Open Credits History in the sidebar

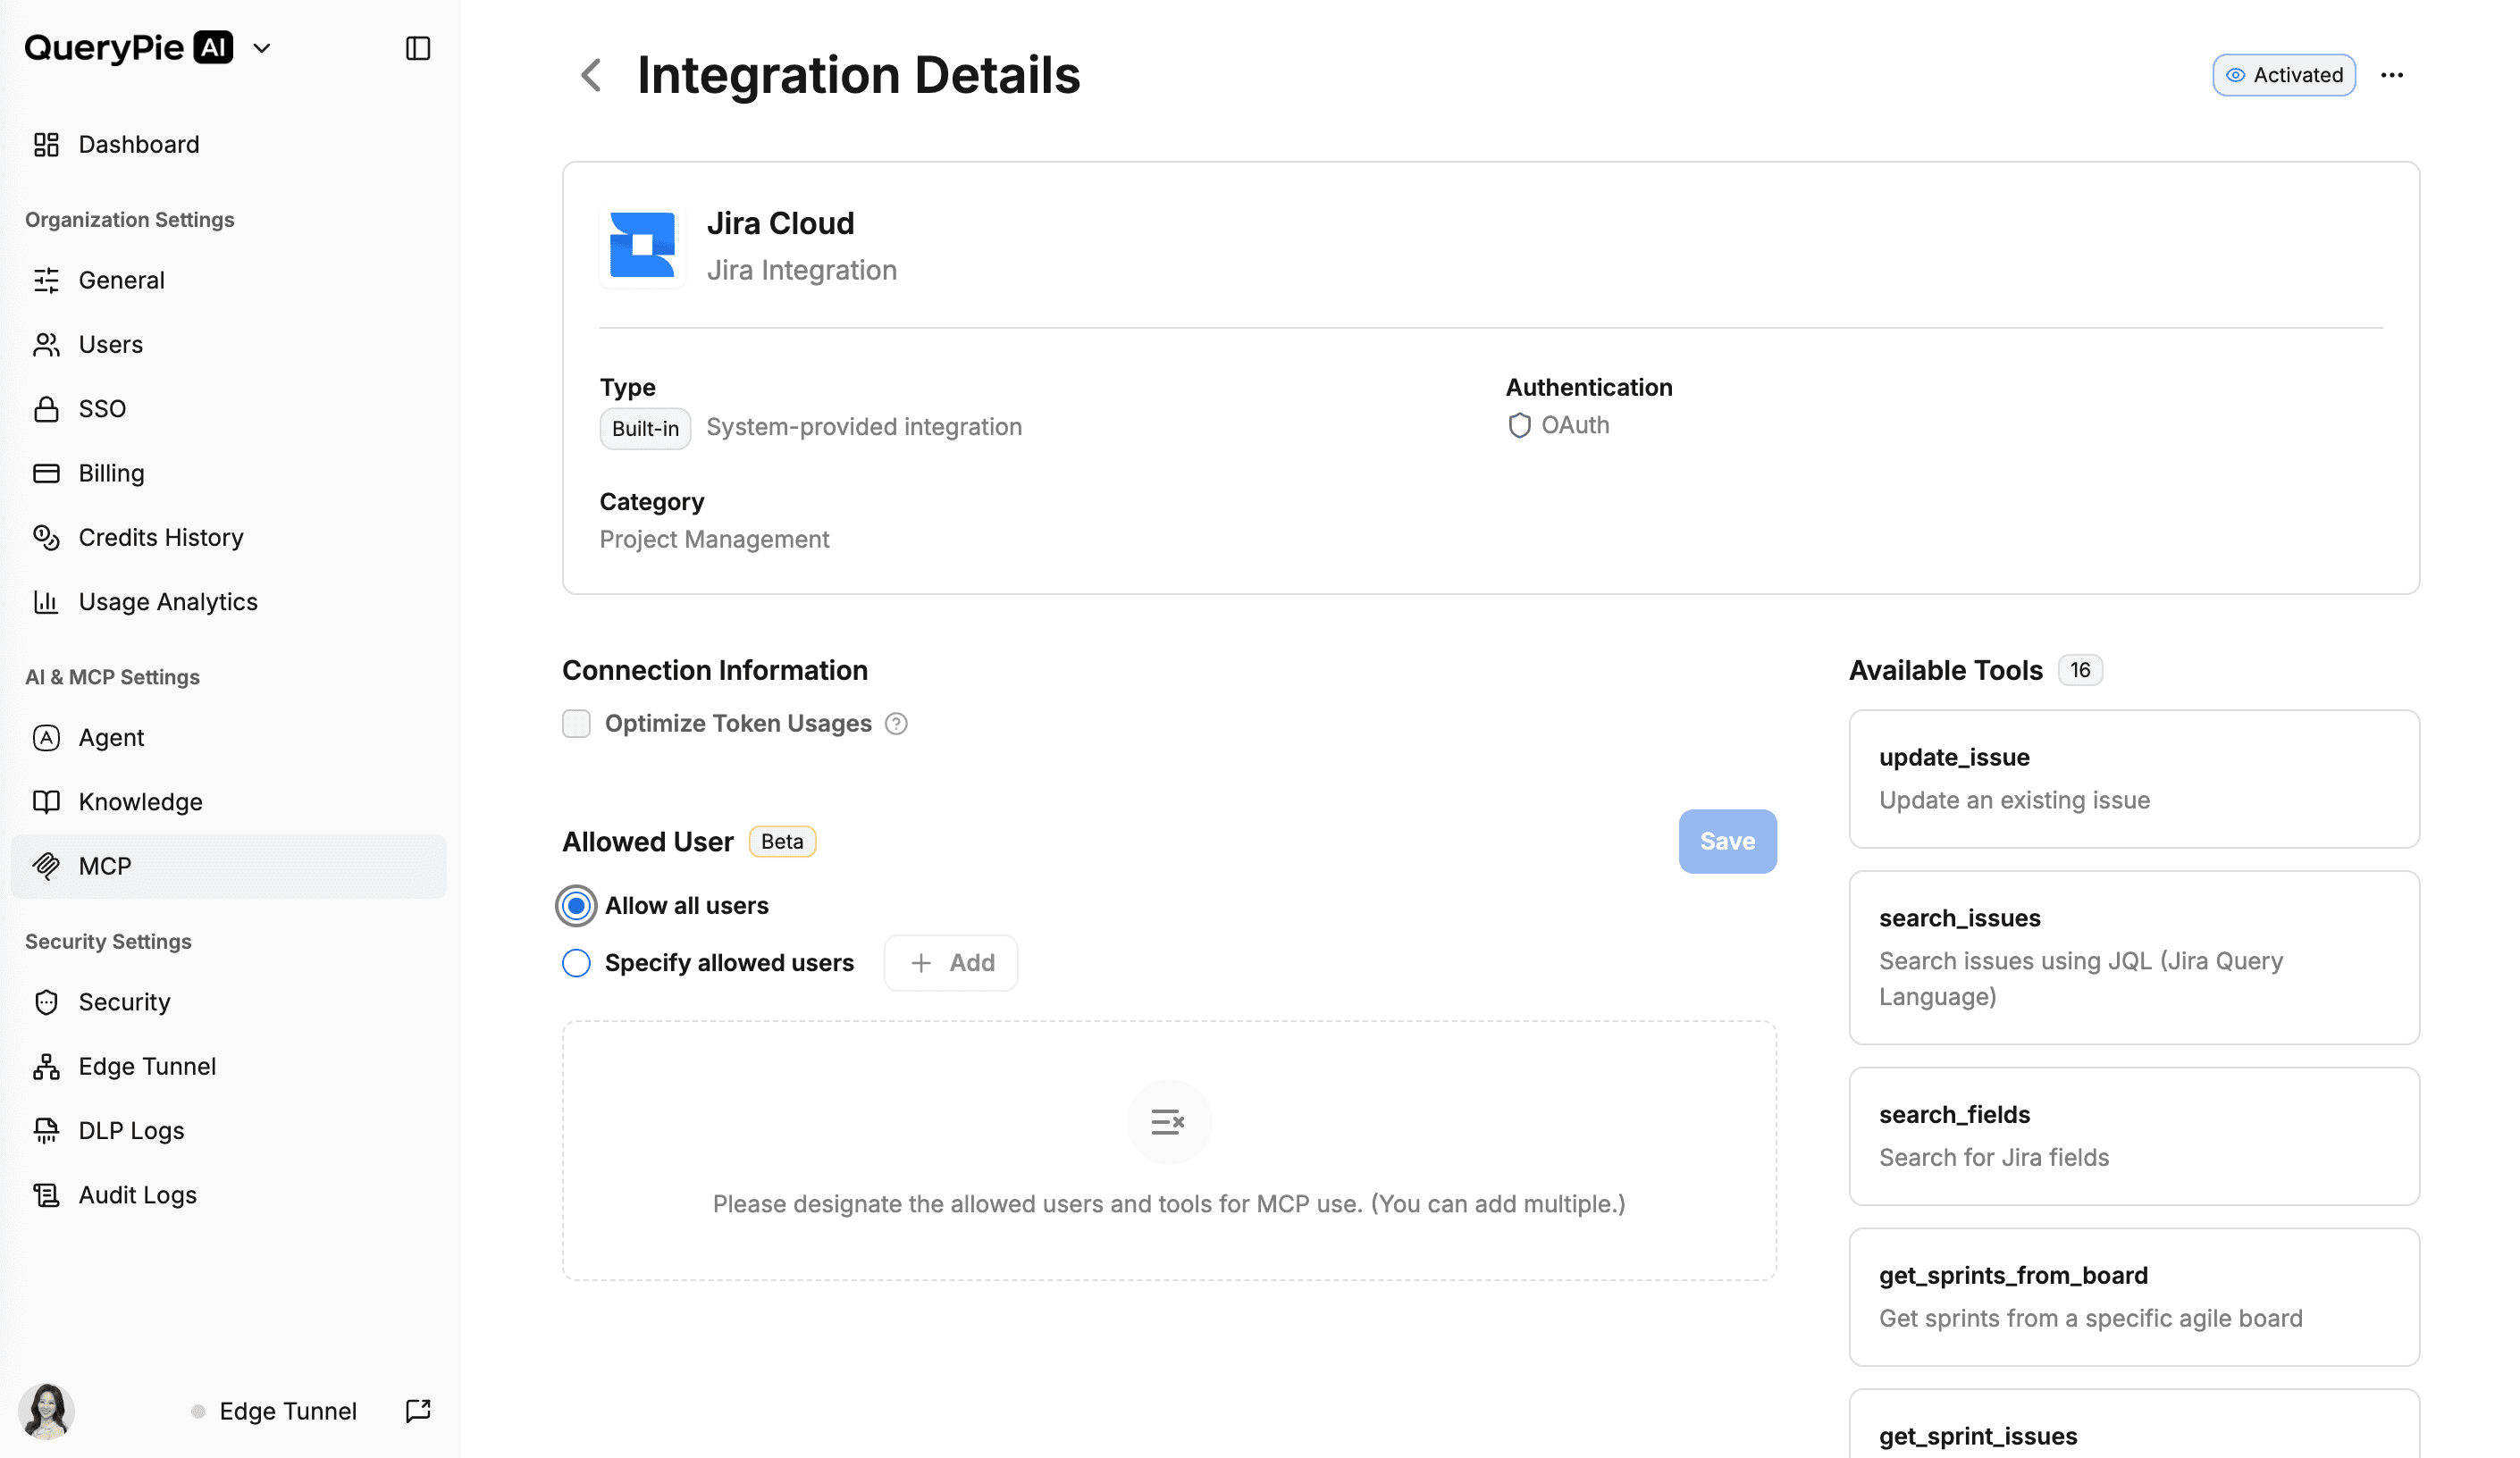tap(160, 537)
